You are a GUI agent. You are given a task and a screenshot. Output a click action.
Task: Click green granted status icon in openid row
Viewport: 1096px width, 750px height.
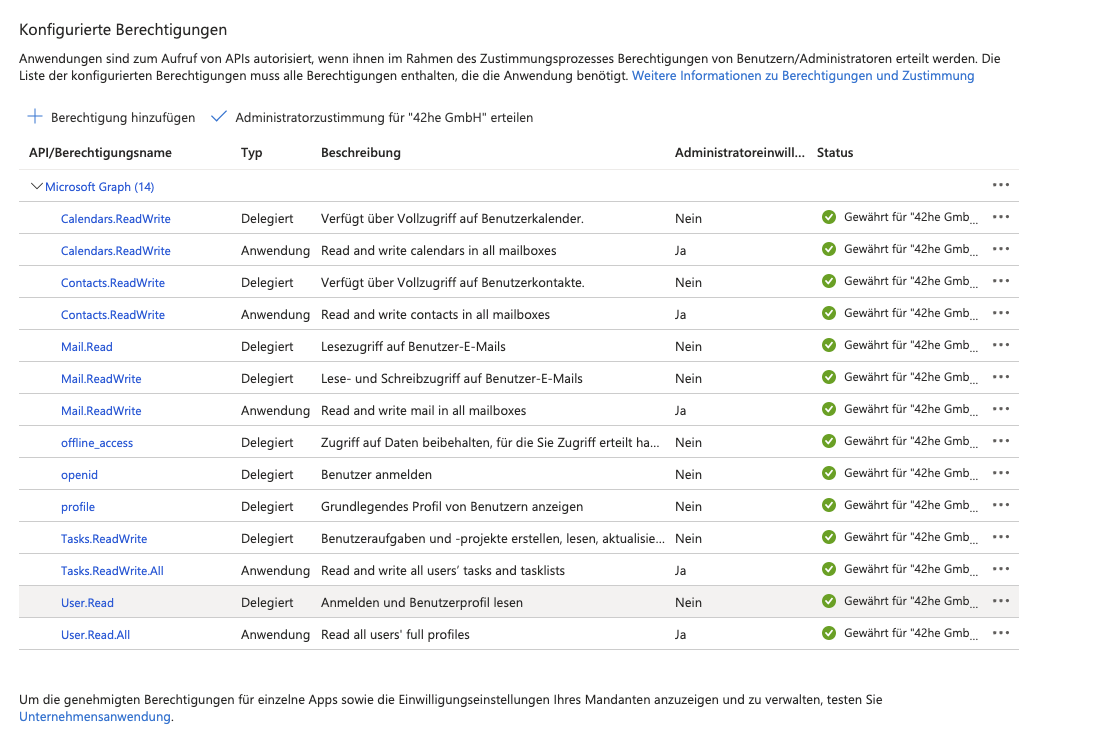pyautogui.click(x=829, y=474)
